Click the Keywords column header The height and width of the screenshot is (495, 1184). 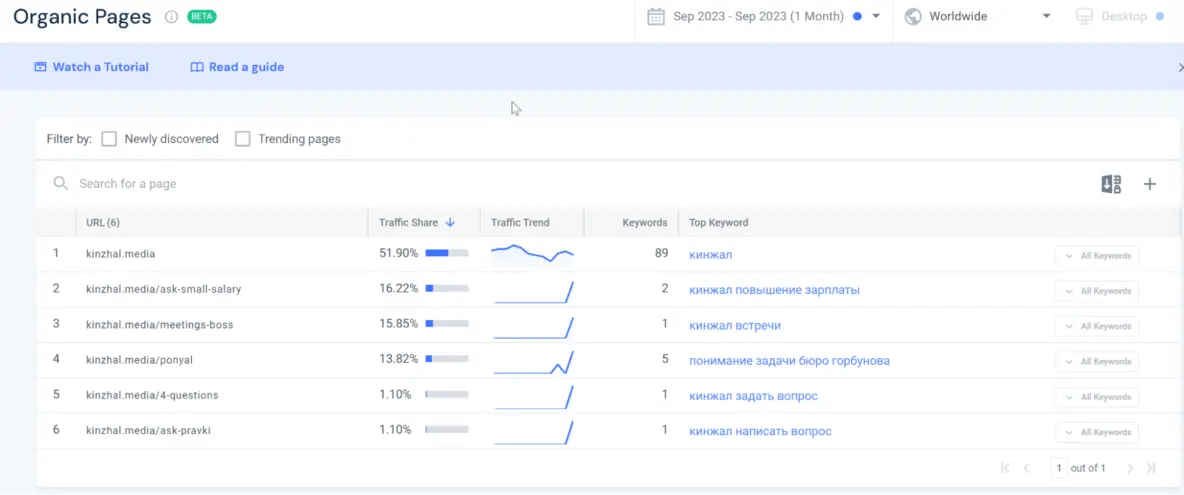click(644, 223)
